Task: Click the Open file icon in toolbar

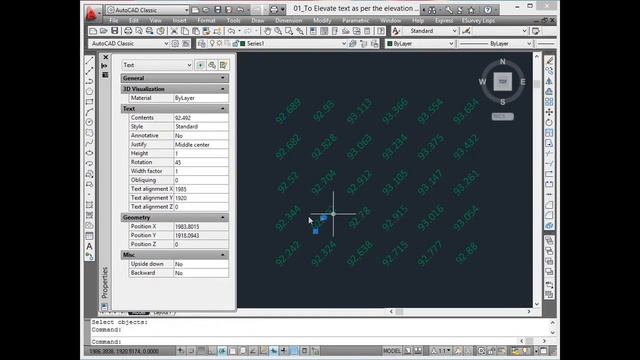Action: point(104,31)
